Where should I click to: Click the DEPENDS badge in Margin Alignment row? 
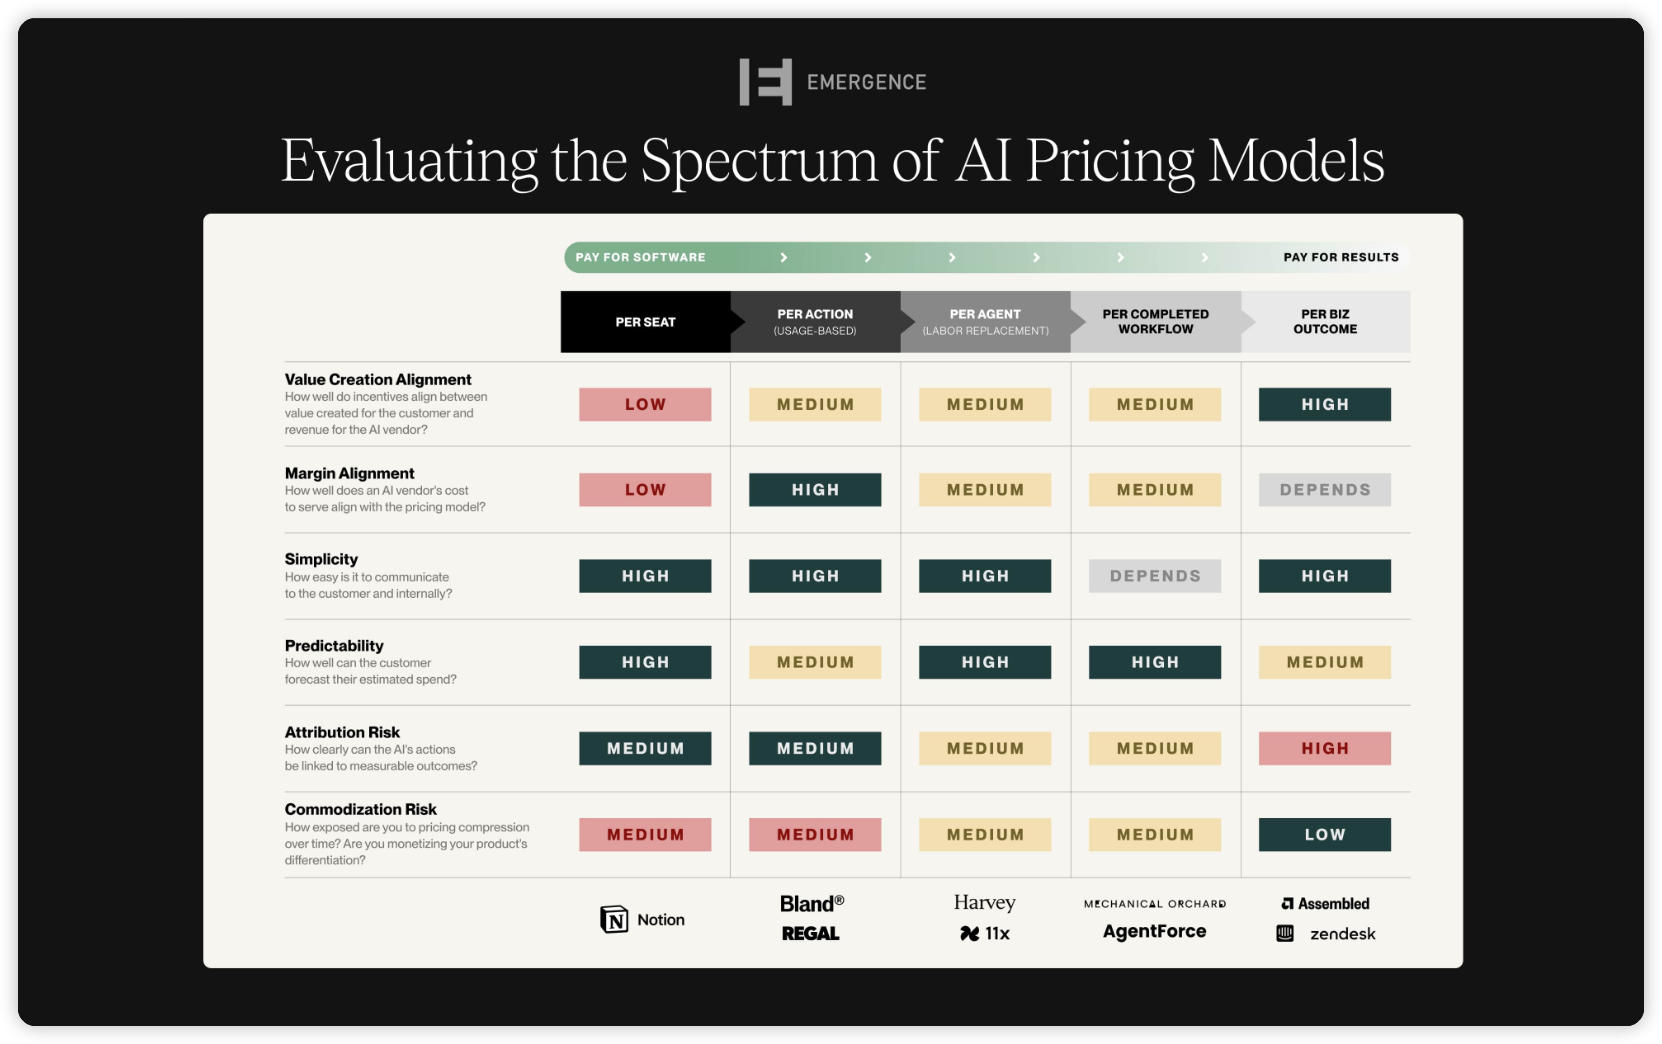click(1325, 490)
